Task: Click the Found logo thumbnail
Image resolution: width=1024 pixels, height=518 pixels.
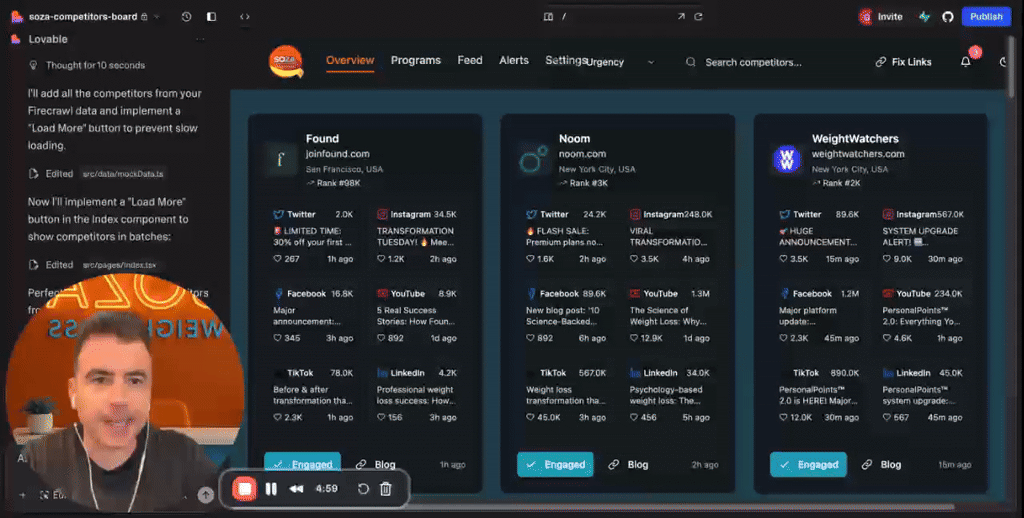Action: [x=281, y=159]
